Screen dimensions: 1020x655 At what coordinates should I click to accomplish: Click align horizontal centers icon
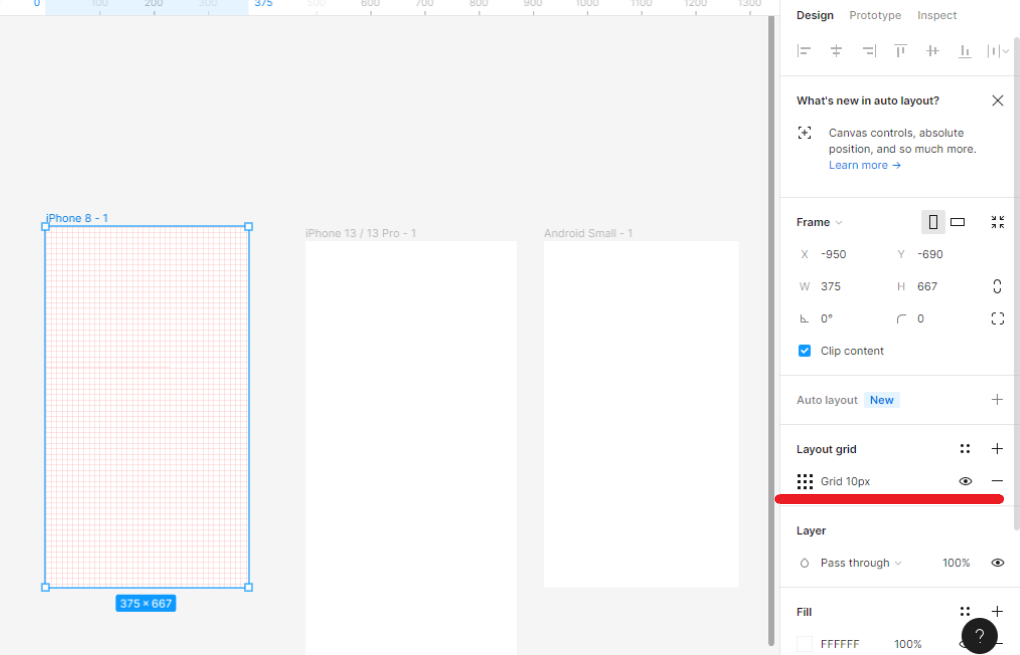pos(836,51)
